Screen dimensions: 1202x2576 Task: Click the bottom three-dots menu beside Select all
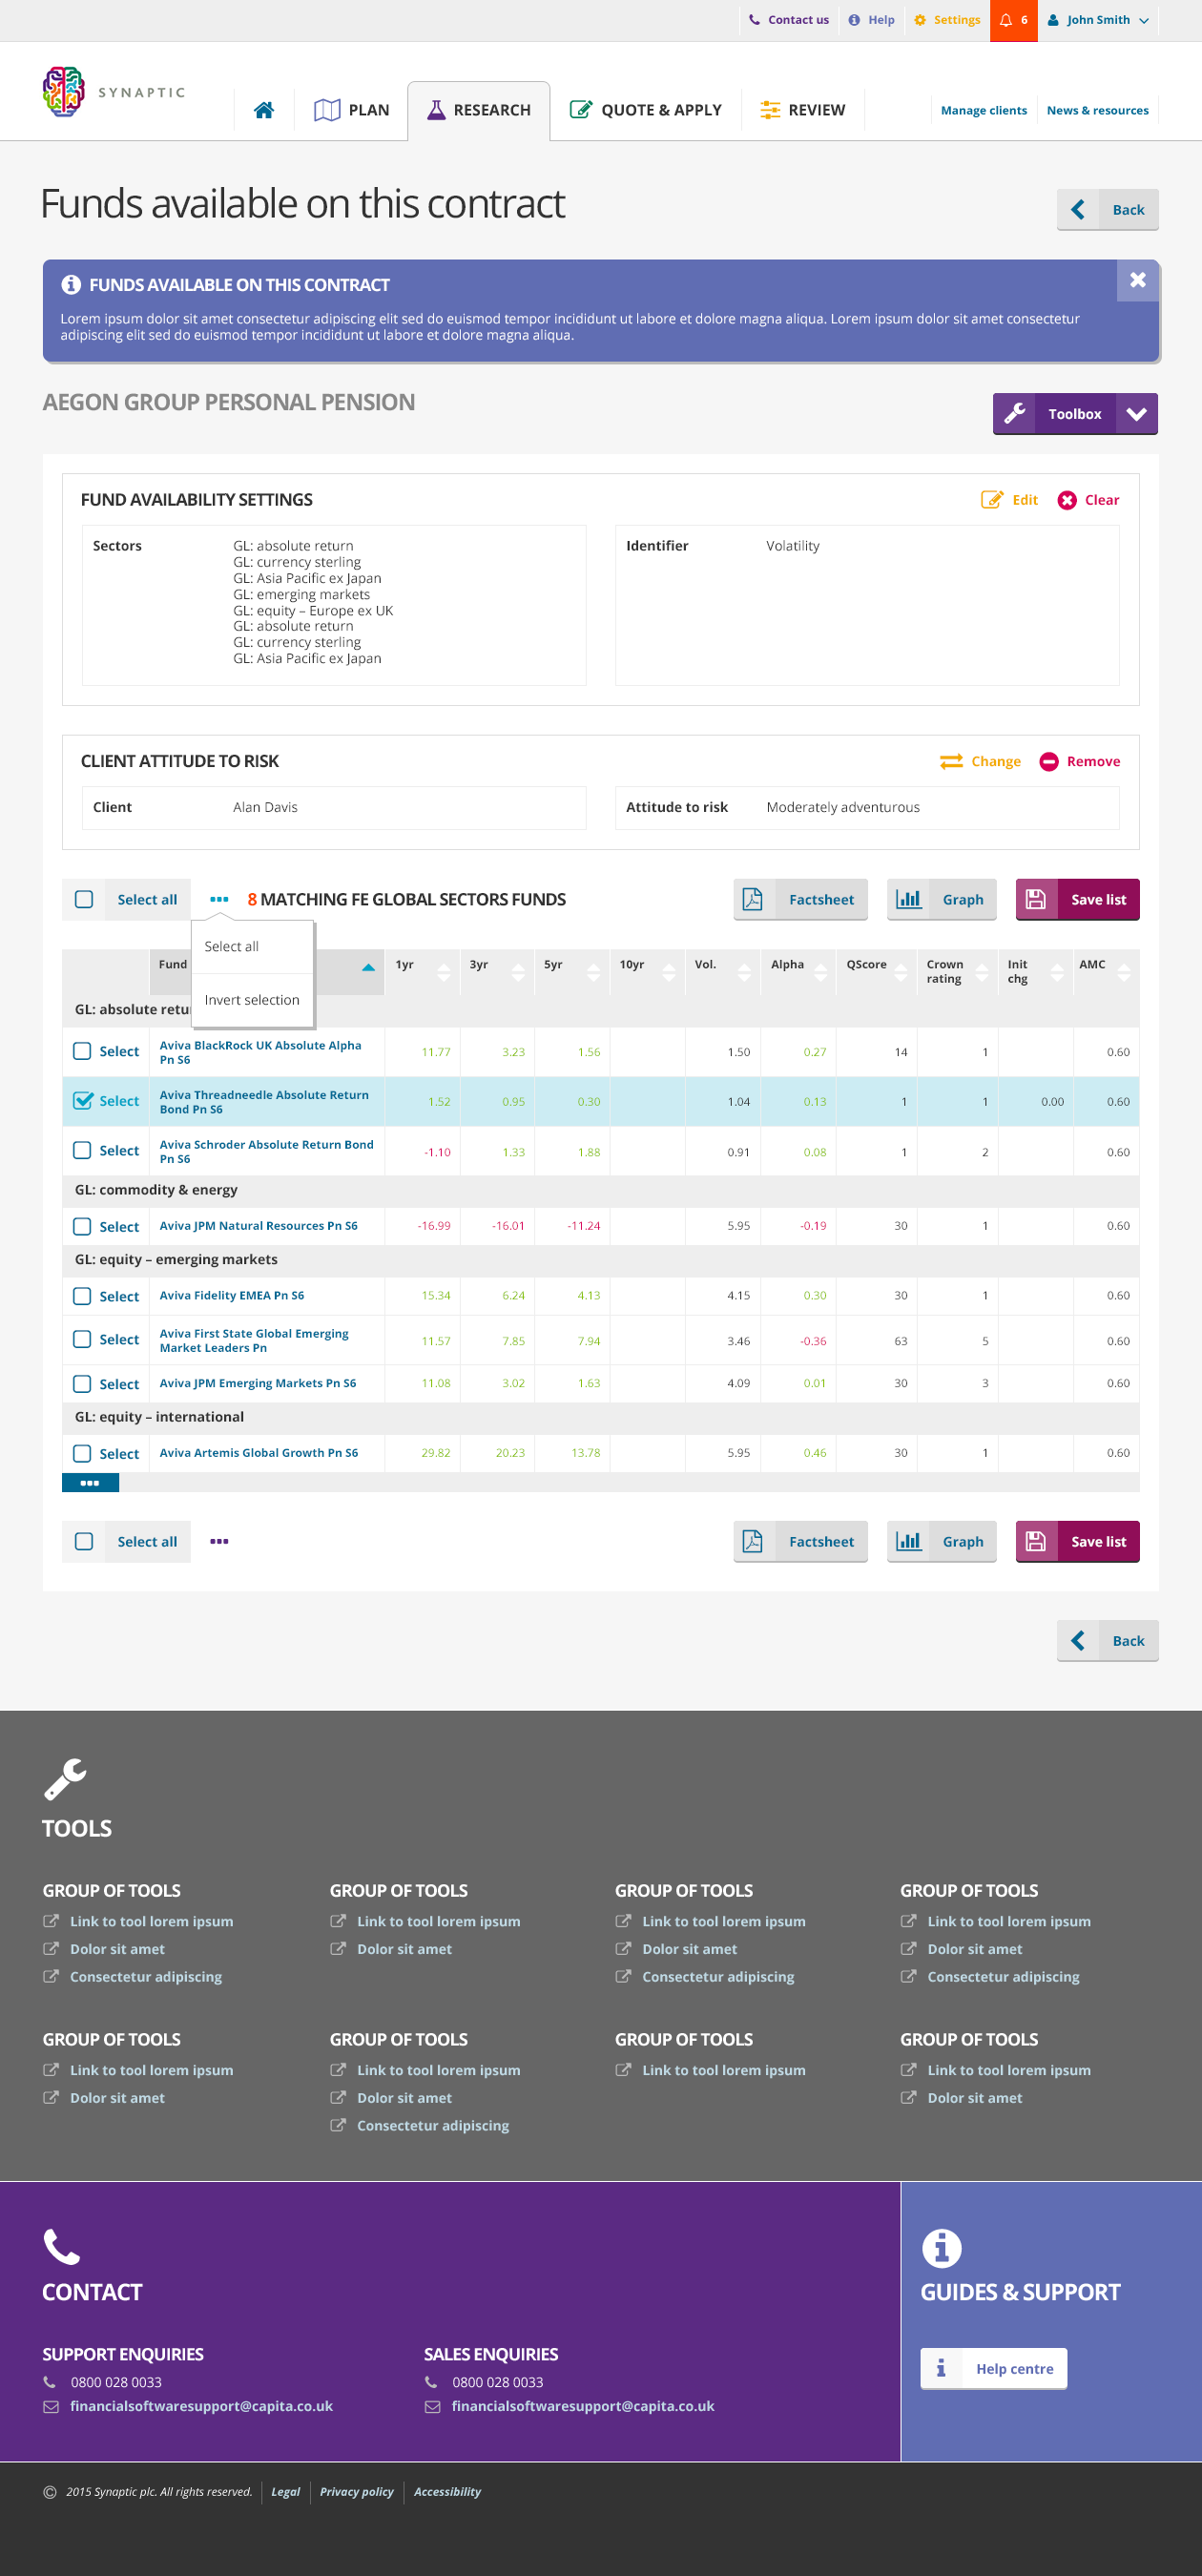219,1541
